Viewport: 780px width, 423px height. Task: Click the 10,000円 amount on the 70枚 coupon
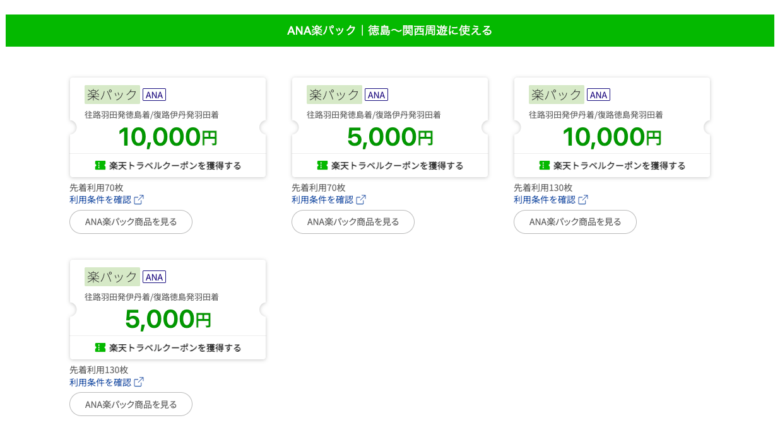(168, 137)
